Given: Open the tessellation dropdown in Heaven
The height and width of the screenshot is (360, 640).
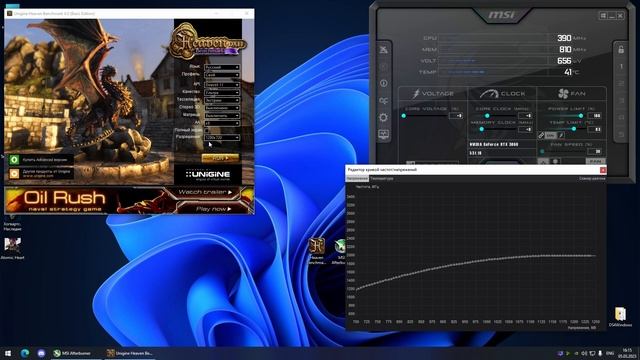Looking at the screenshot, I should pos(222,100).
